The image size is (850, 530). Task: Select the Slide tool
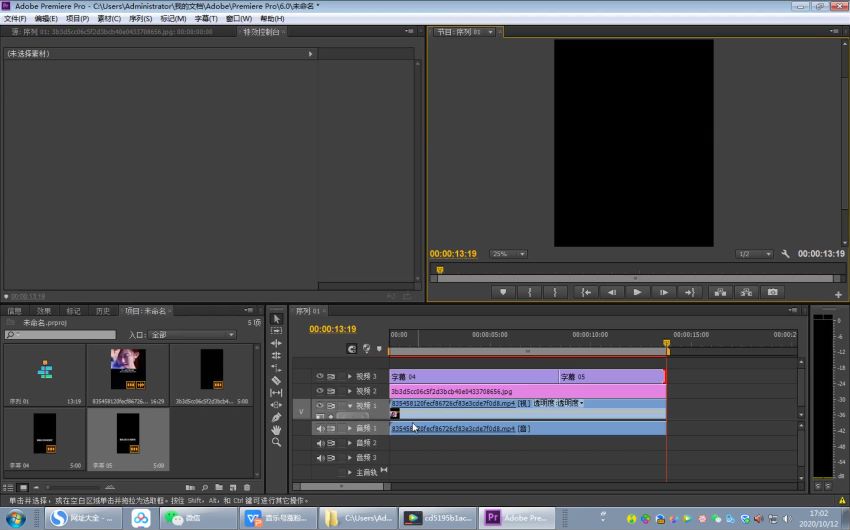276,405
